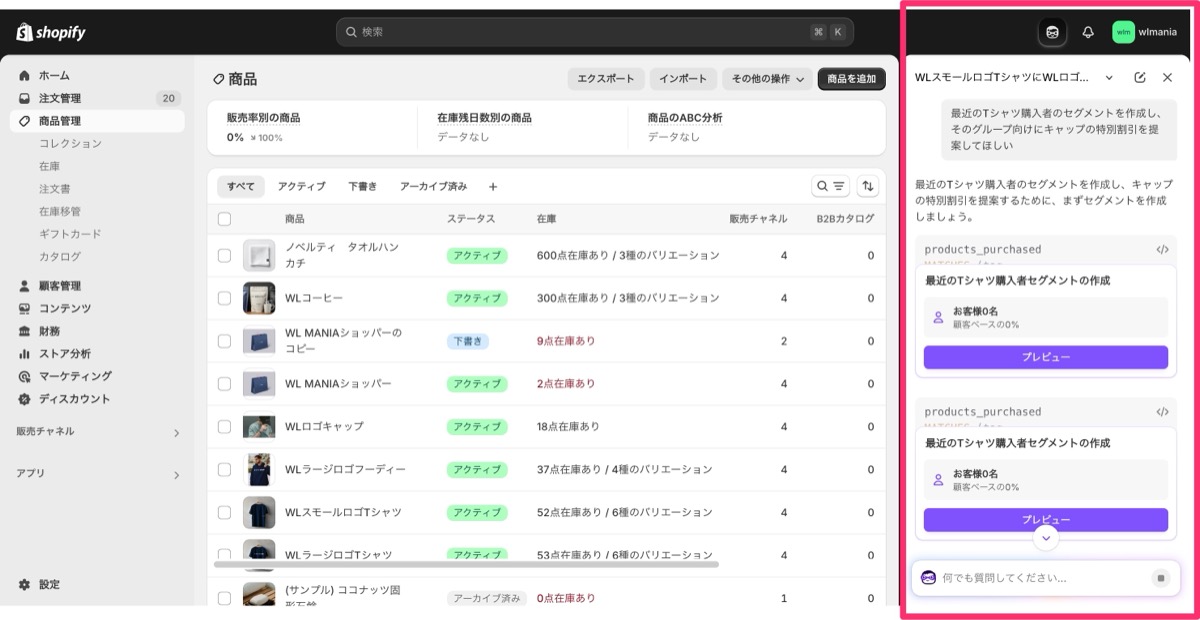Click the インポート button

click(x=683, y=79)
